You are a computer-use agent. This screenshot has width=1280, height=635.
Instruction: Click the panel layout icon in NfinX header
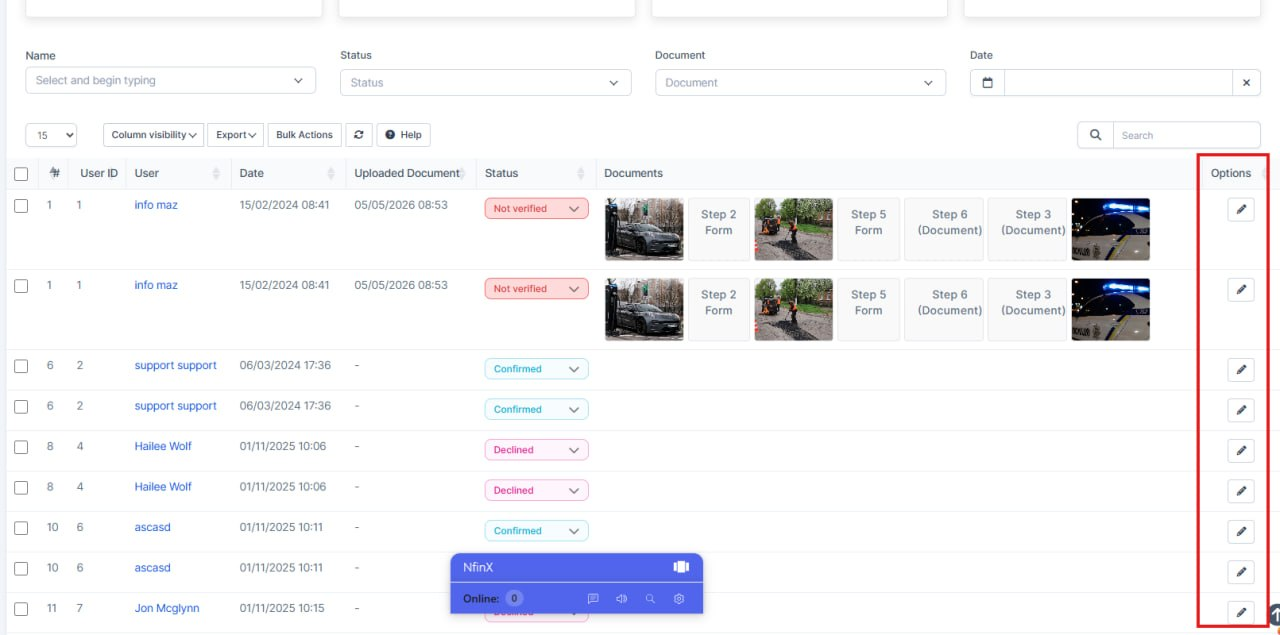click(681, 567)
